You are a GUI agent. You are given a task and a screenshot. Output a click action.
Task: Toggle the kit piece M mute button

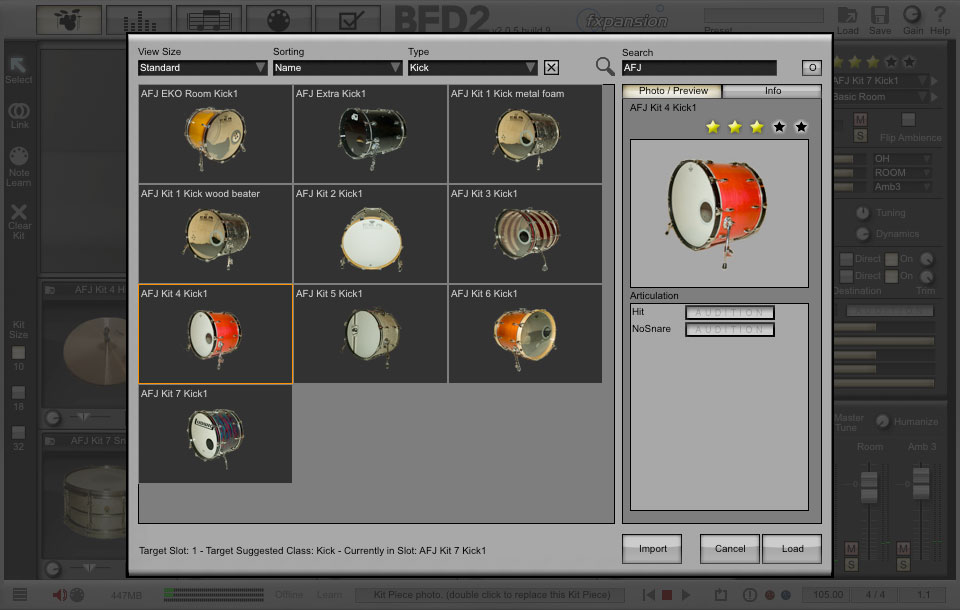860,119
